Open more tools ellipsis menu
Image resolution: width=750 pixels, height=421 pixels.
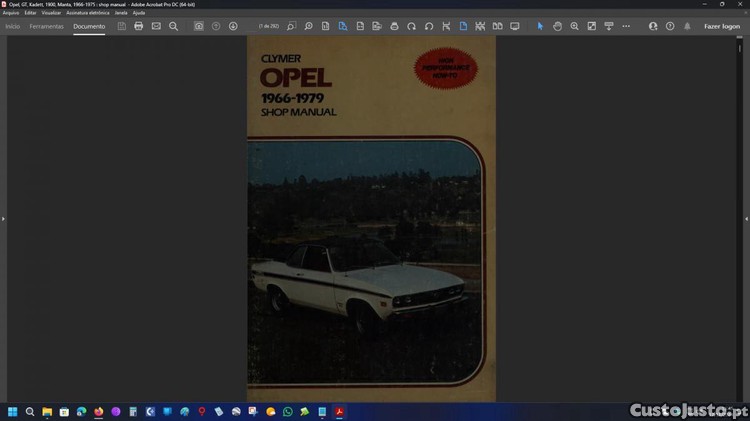click(x=626, y=26)
